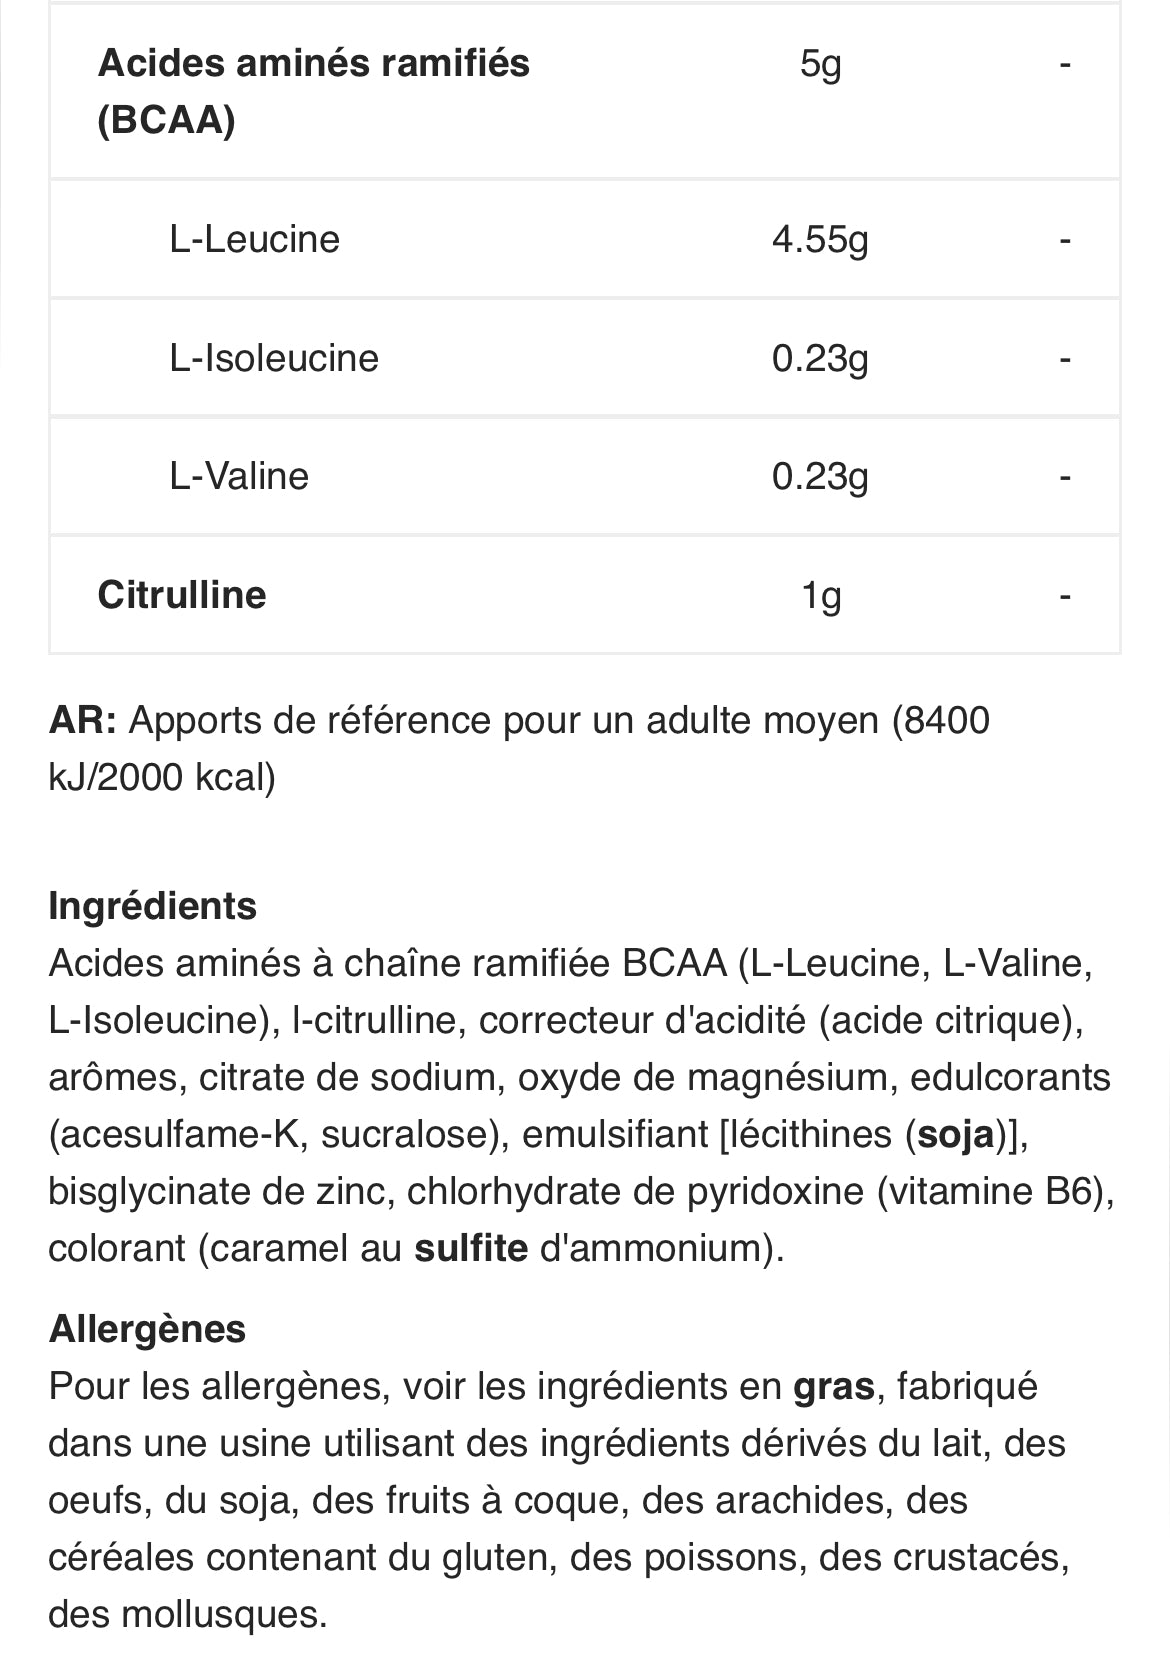Select the 0.23g value beside L-Isoleucine

pyautogui.click(x=820, y=359)
